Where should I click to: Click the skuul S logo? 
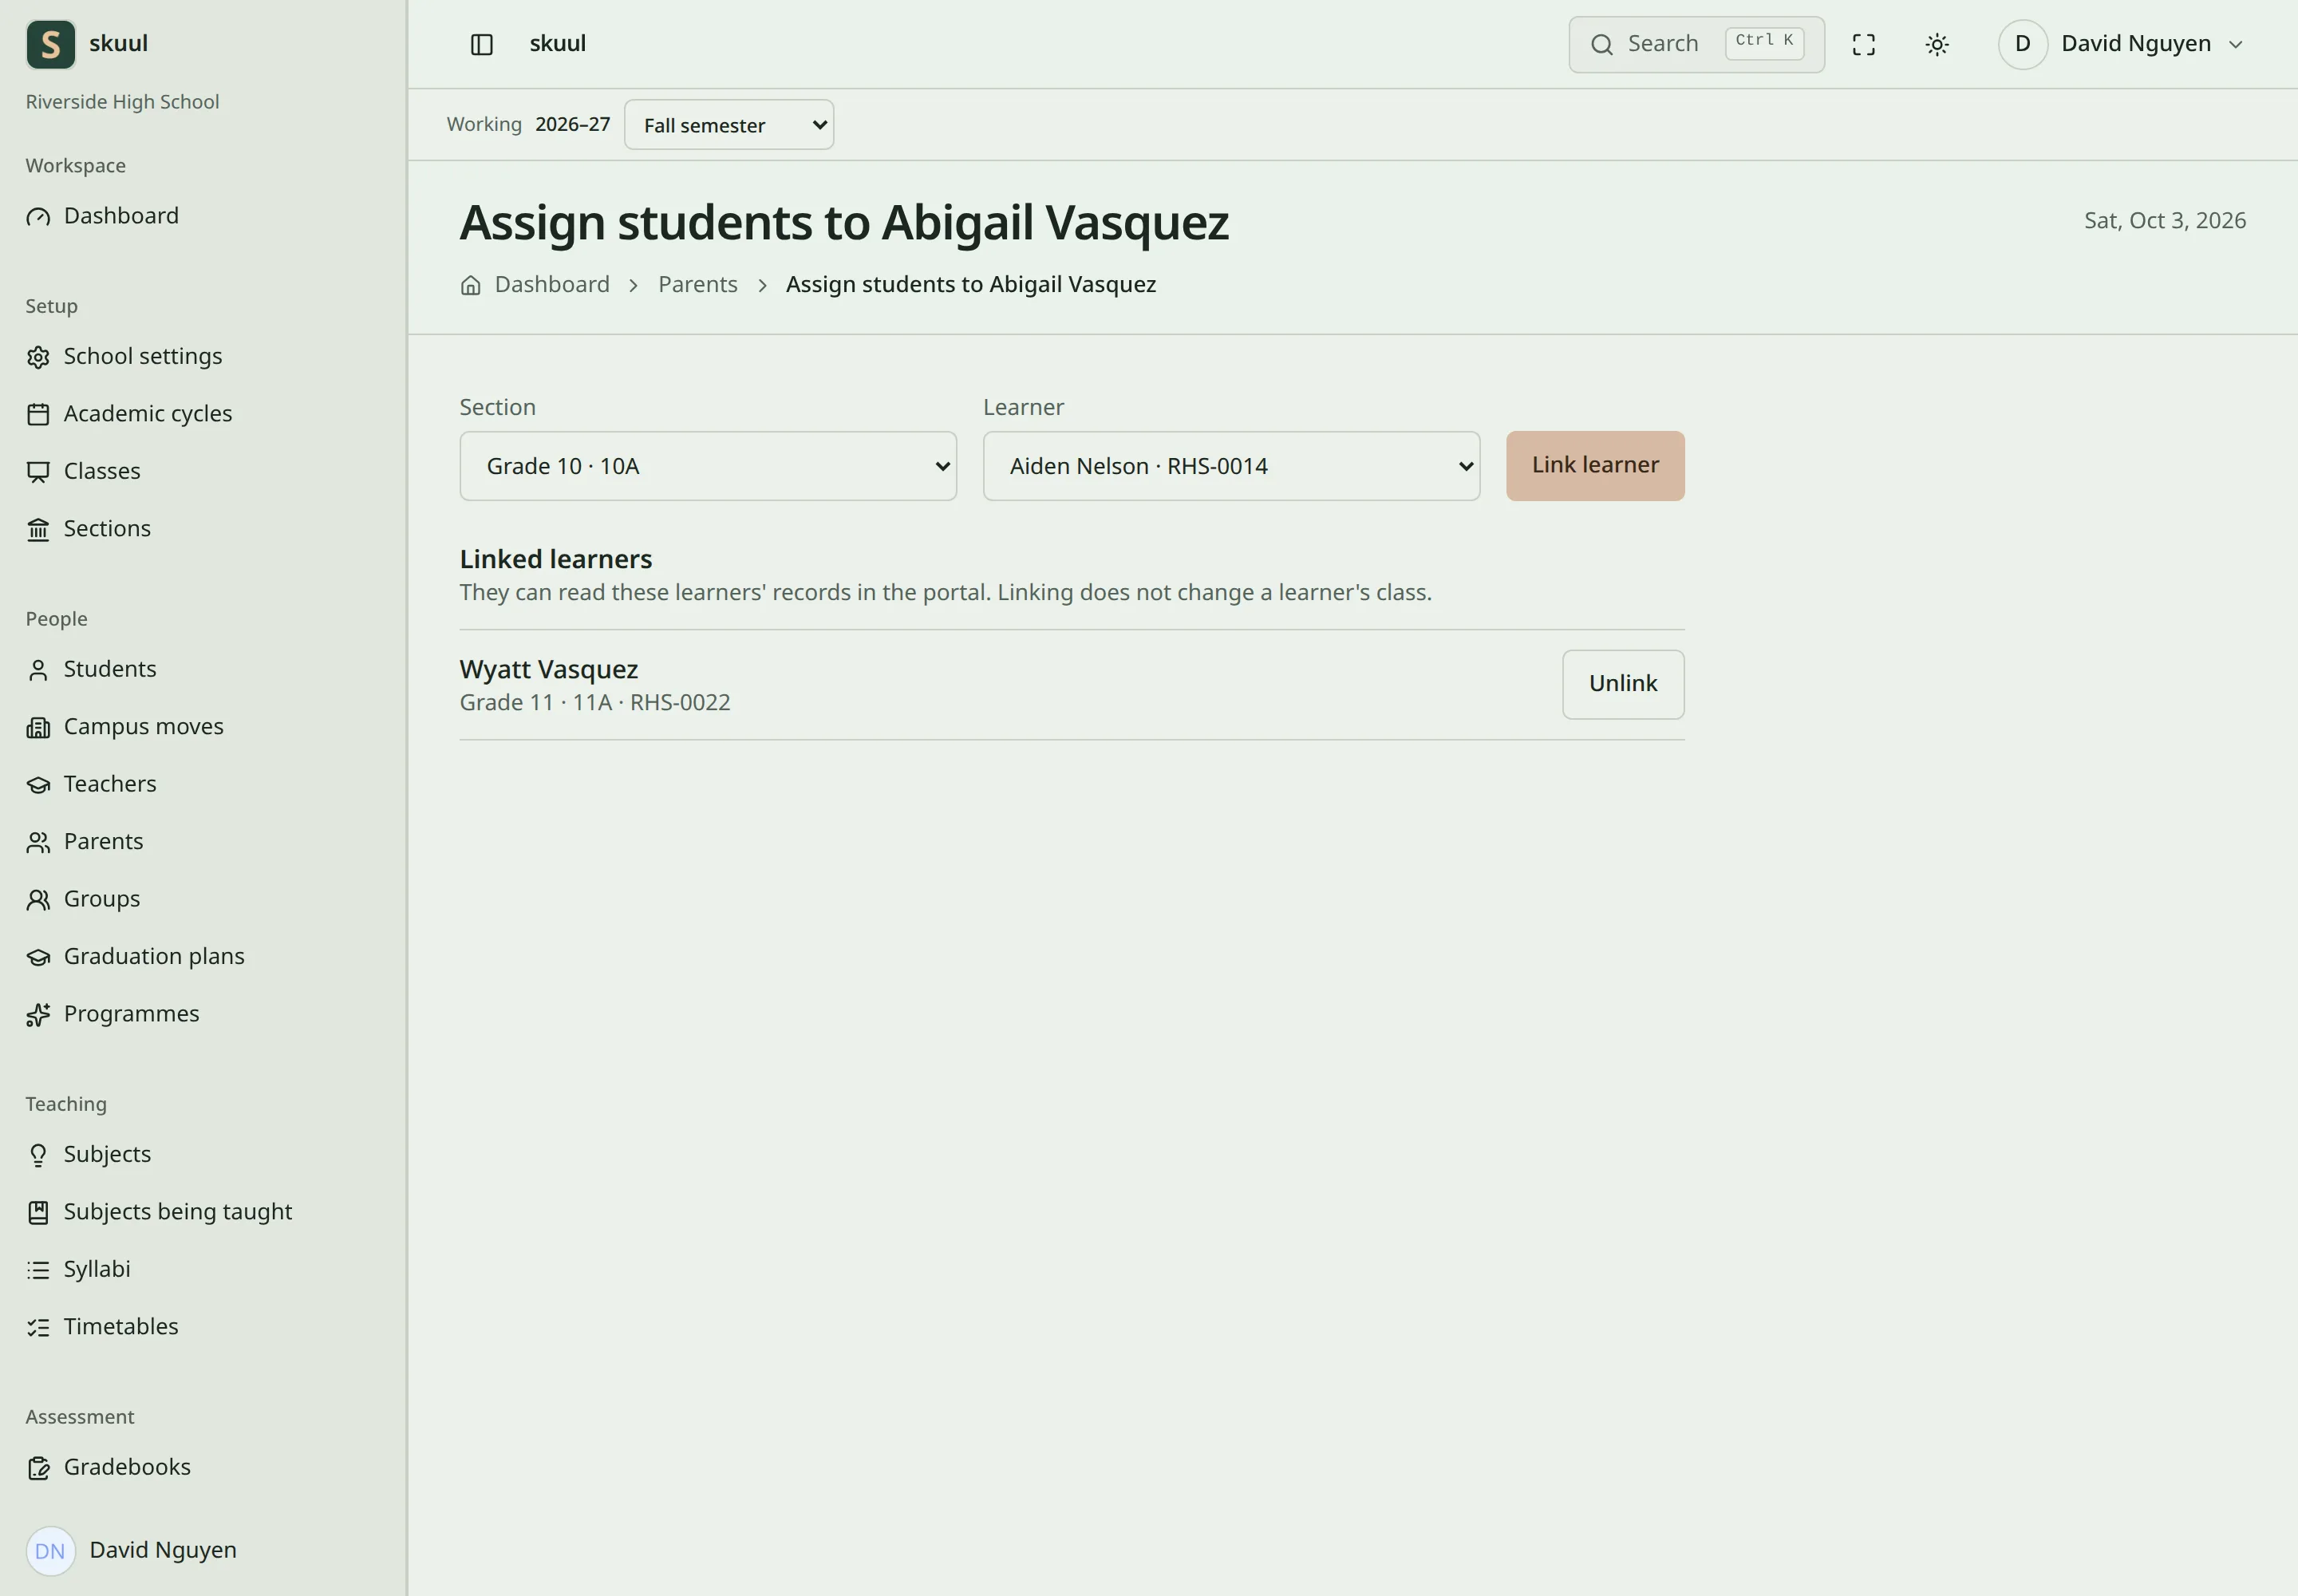51,44
